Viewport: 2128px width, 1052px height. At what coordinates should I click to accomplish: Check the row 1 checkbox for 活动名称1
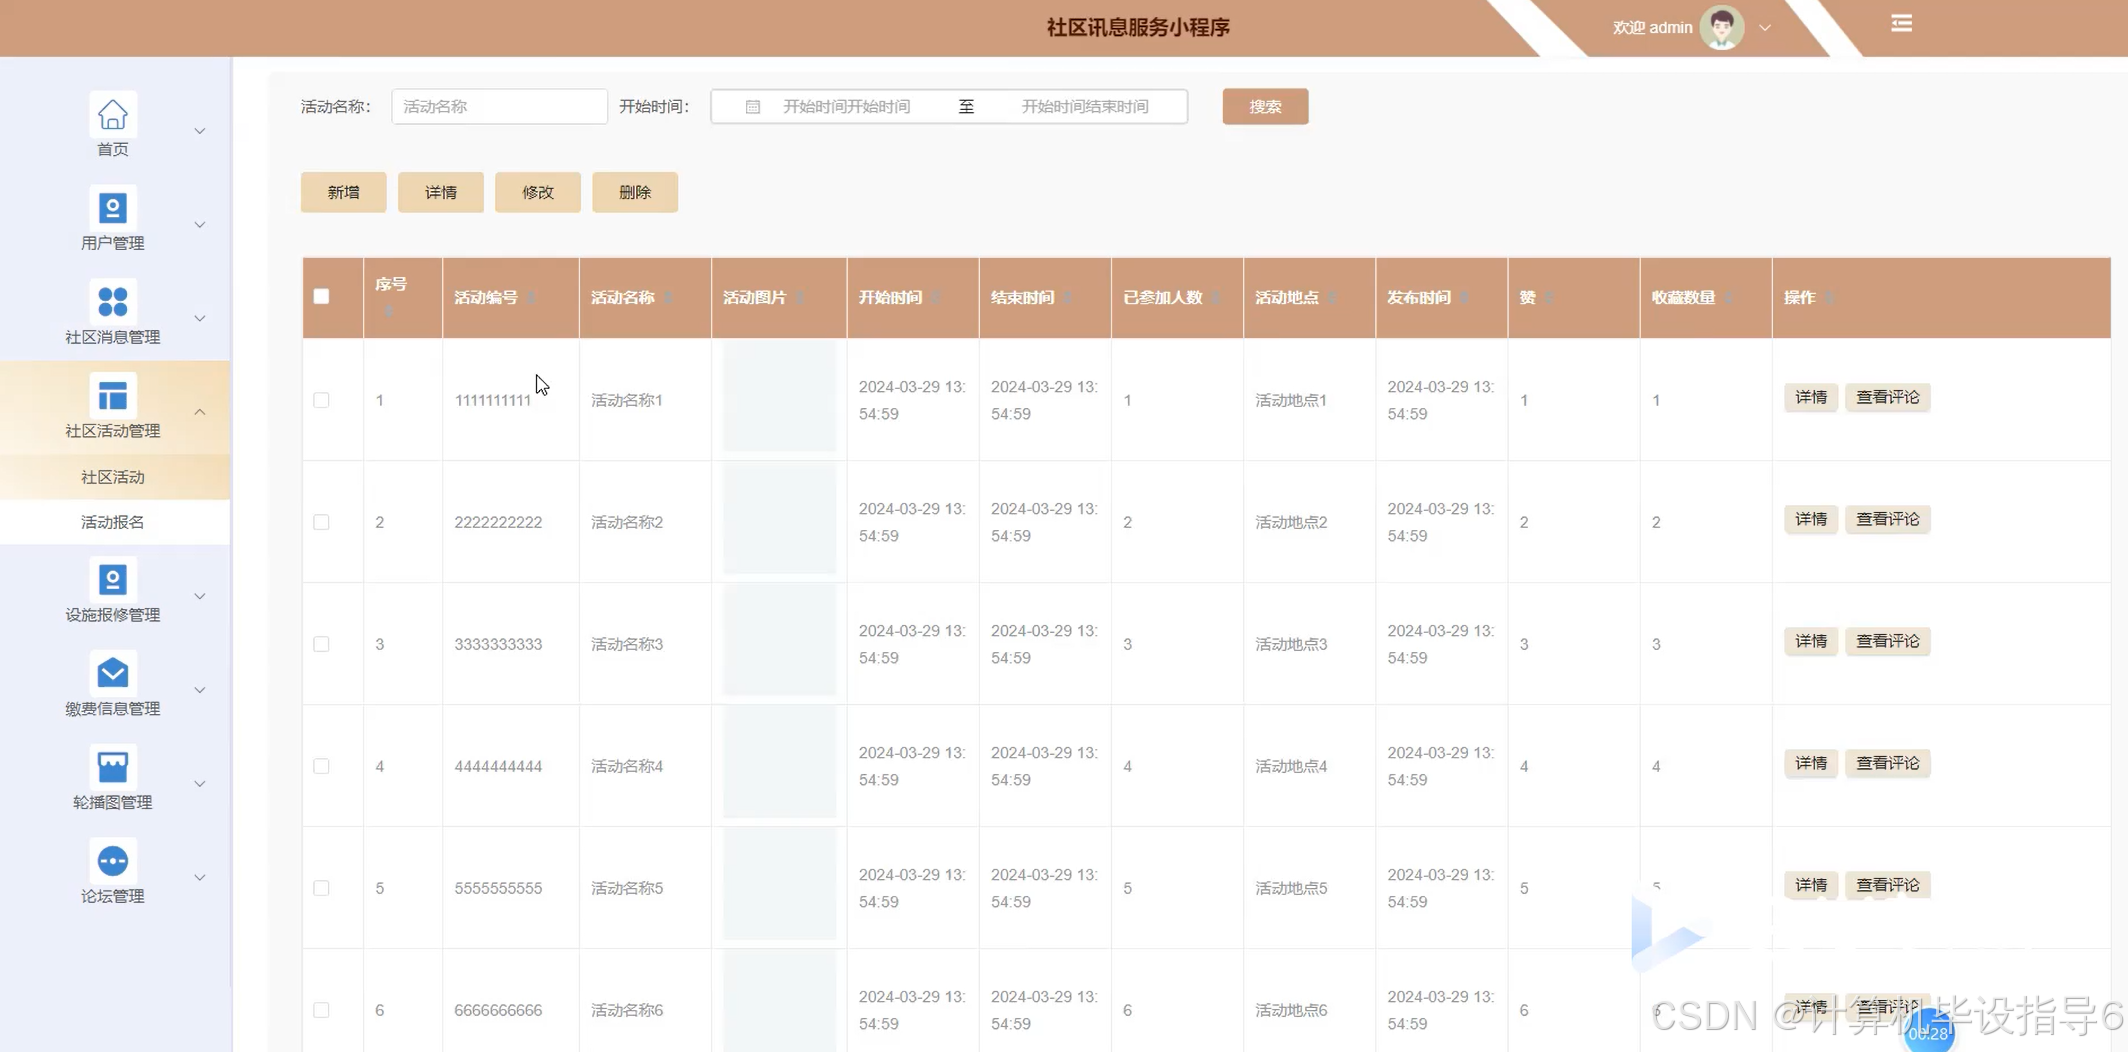[x=321, y=400]
